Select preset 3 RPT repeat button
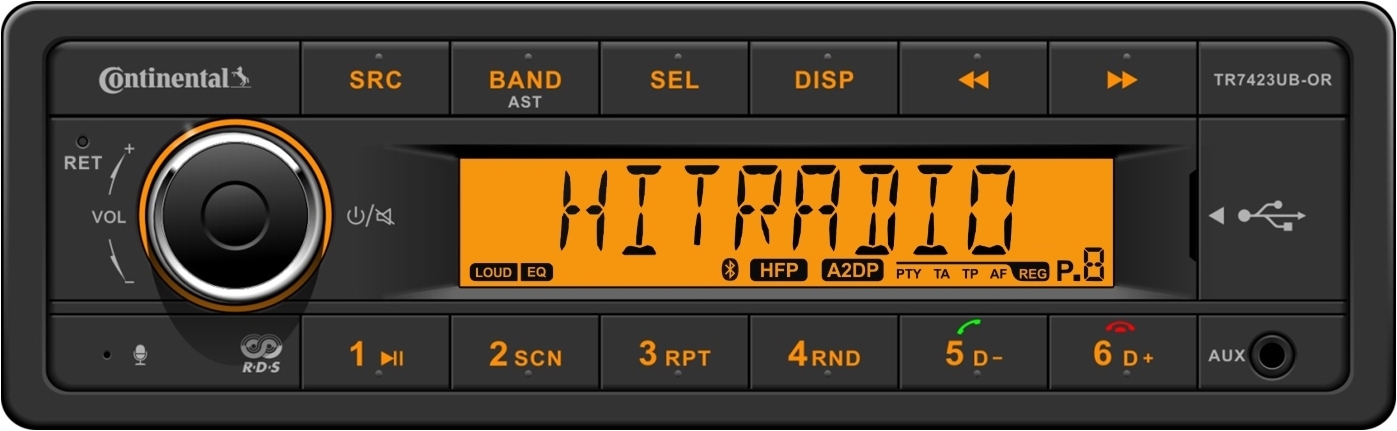 (674, 354)
